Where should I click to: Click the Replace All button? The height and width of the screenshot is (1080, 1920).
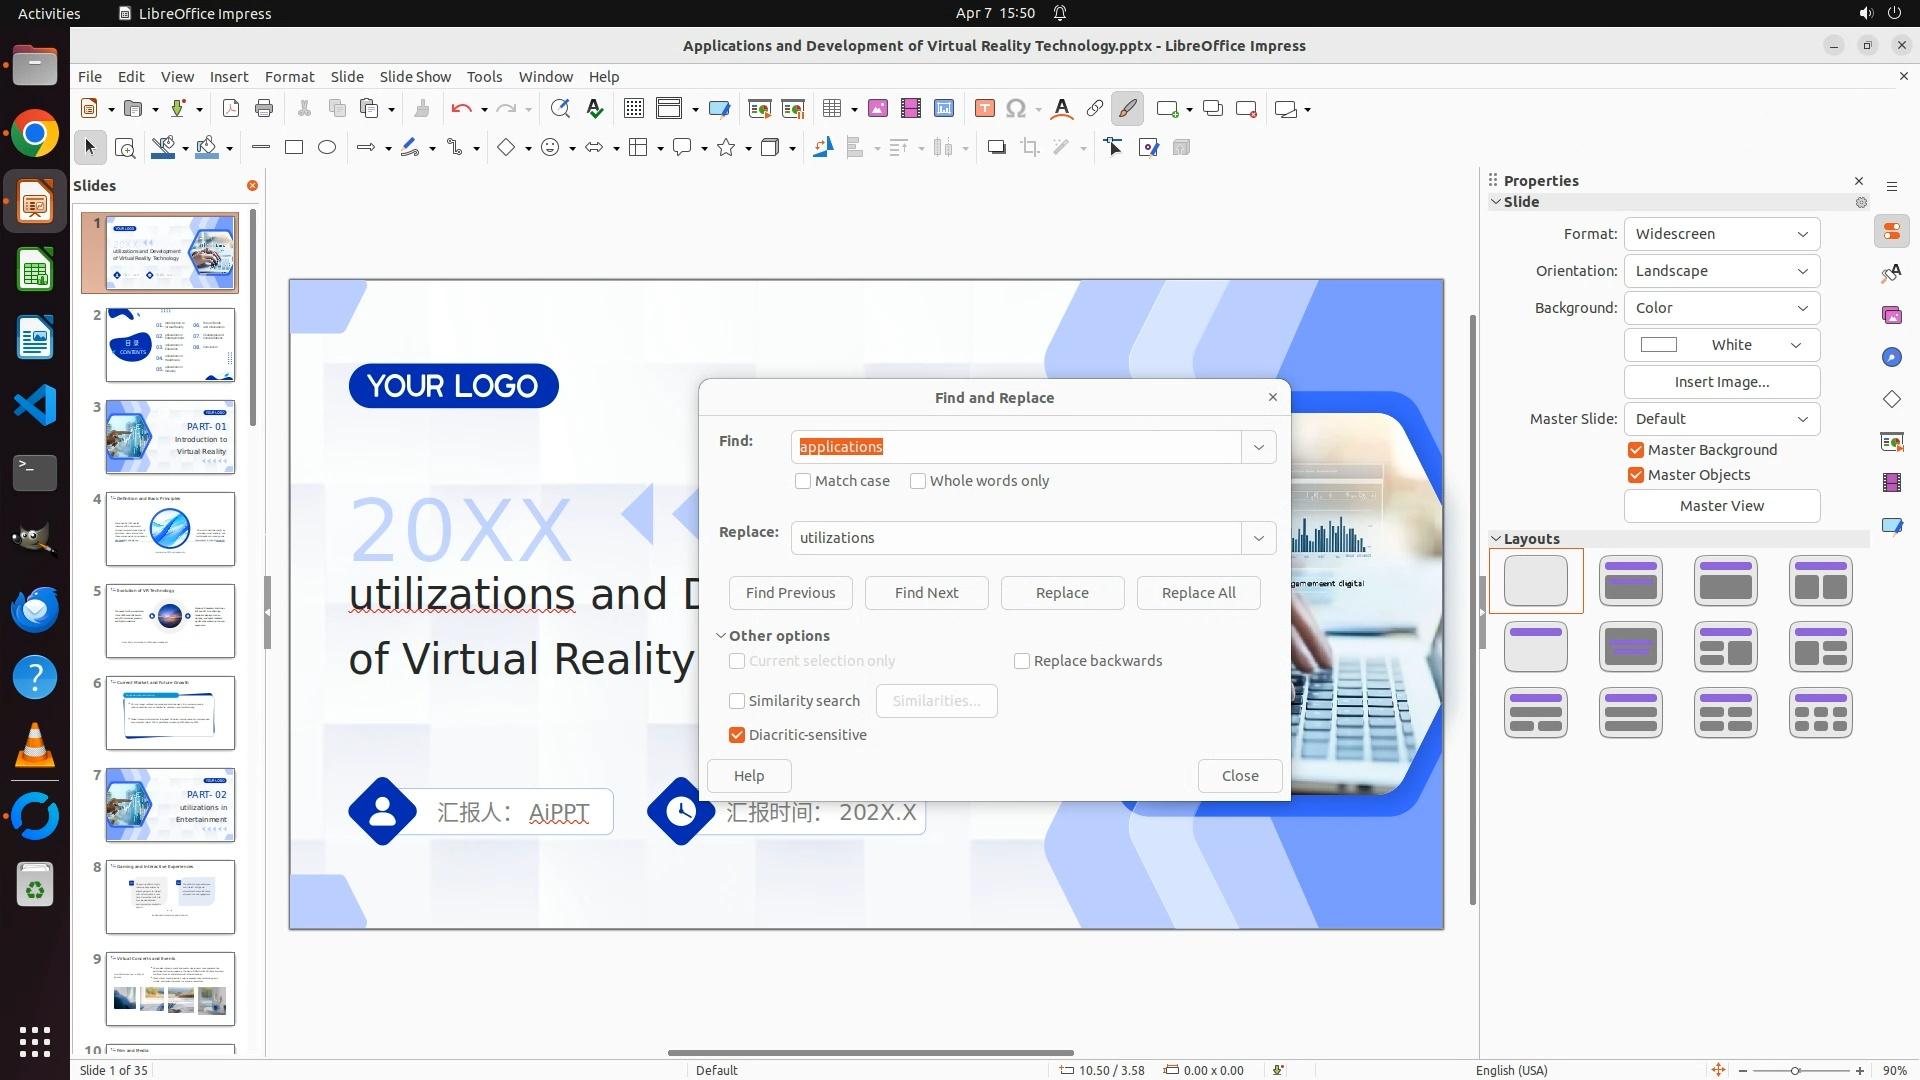pyautogui.click(x=1198, y=593)
